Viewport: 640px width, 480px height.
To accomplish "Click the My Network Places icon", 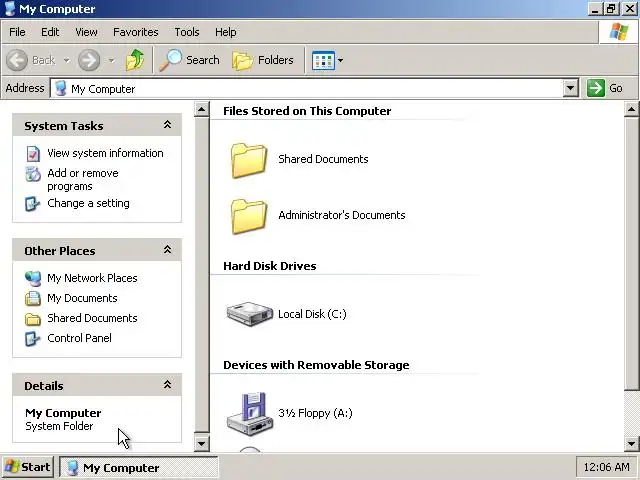I will click(33, 278).
